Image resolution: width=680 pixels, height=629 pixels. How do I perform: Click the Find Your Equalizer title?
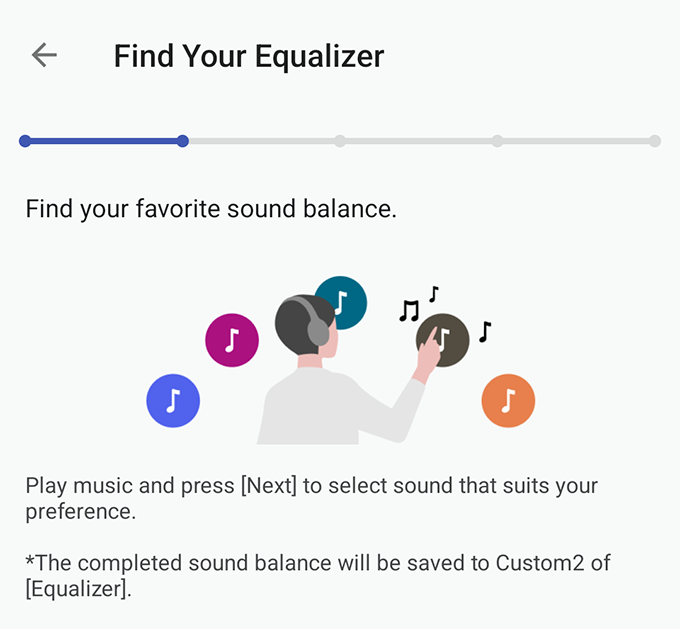(249, 56)
